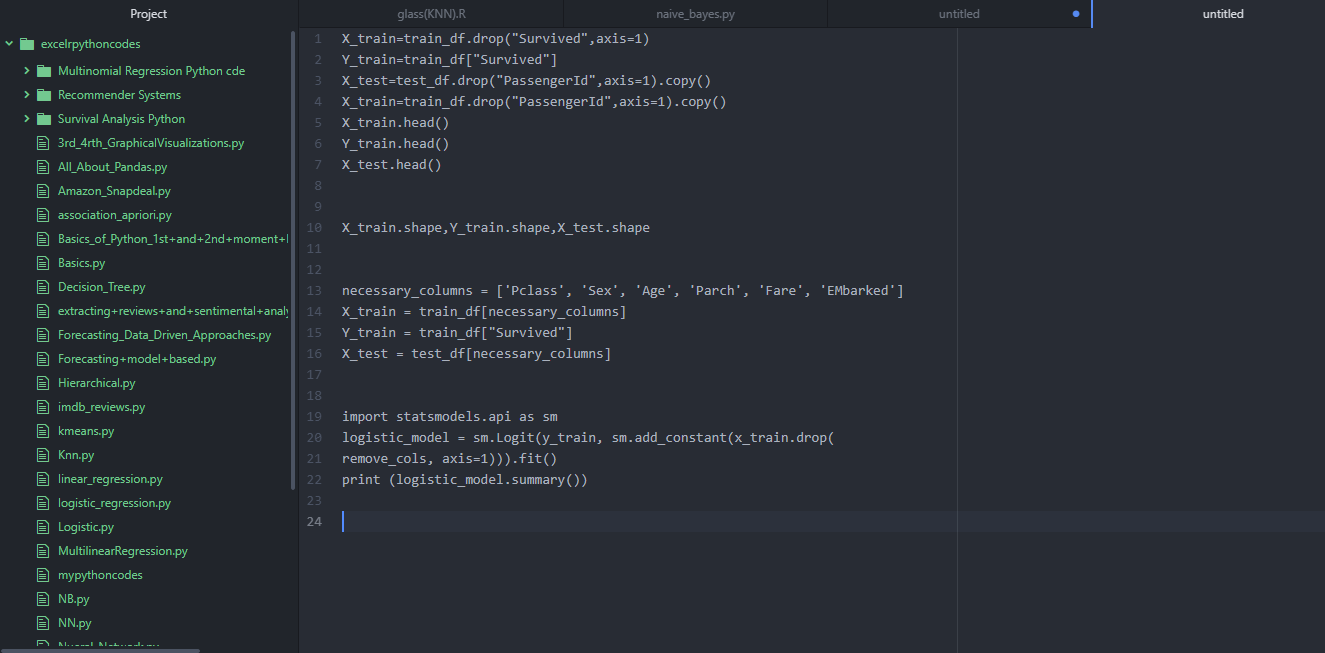The height and width of the screenshot is (653, 1325).
Task: Expand the Multinomial Regression Python cde folder
Action: [x=27, y=71]
